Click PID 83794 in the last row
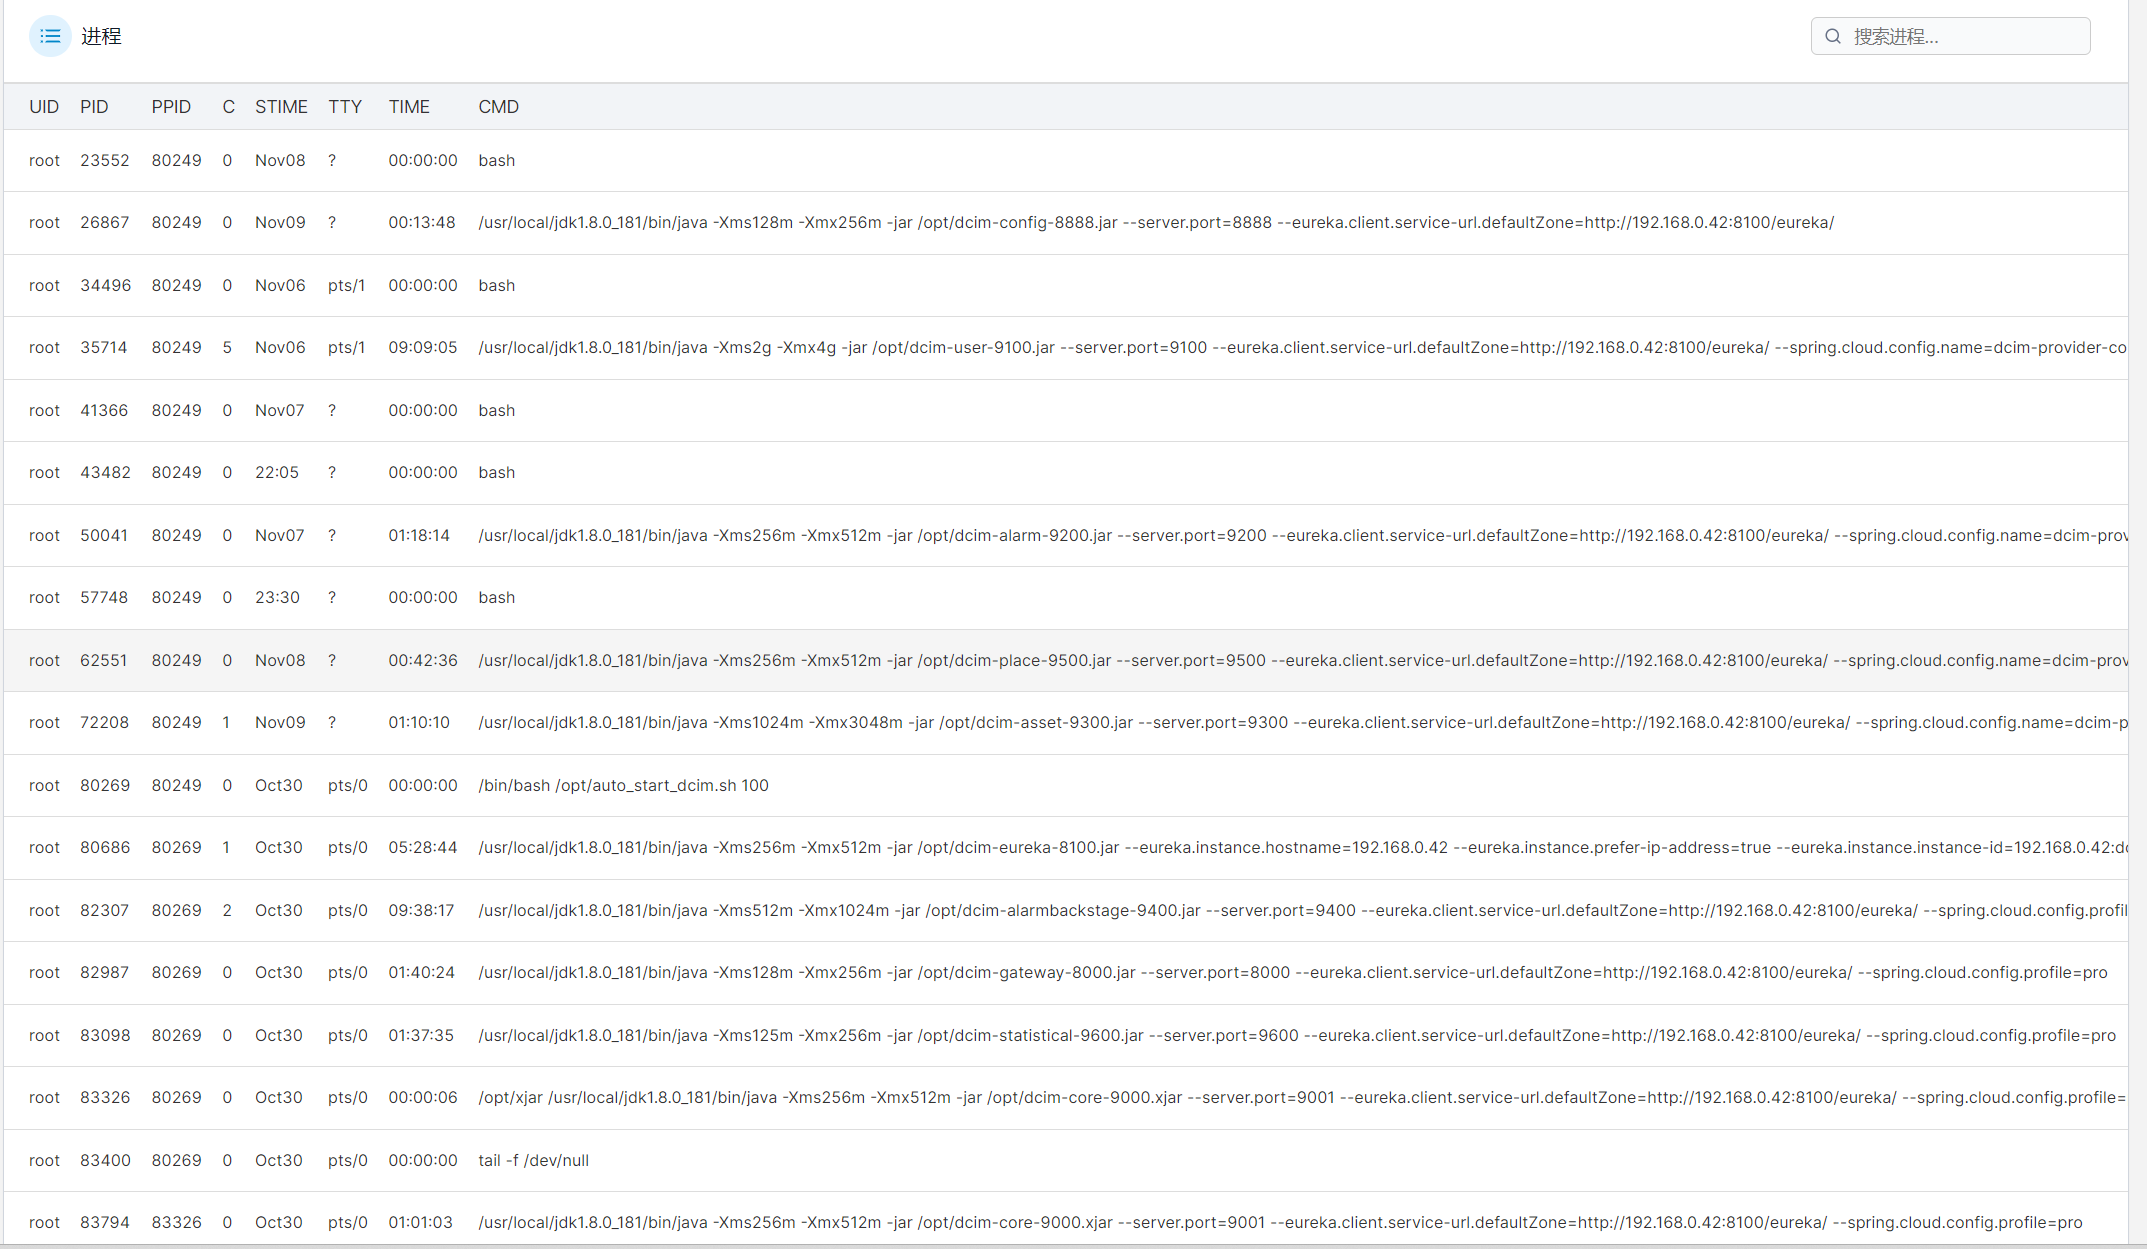Screen dimensions: 2147x1249 coord(105,1222)
